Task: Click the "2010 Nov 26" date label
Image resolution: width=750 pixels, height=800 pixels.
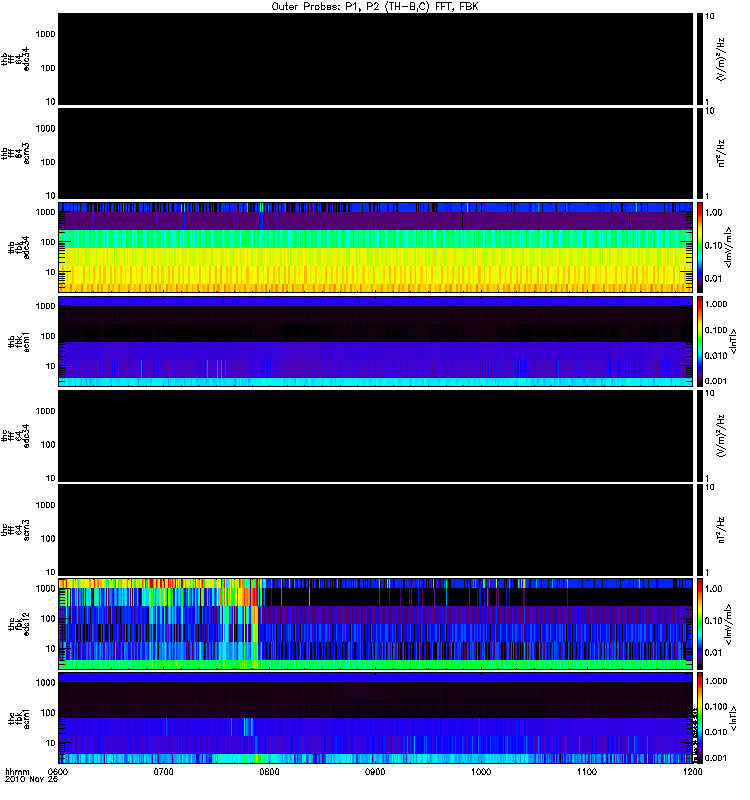Action: pos(31,779)
